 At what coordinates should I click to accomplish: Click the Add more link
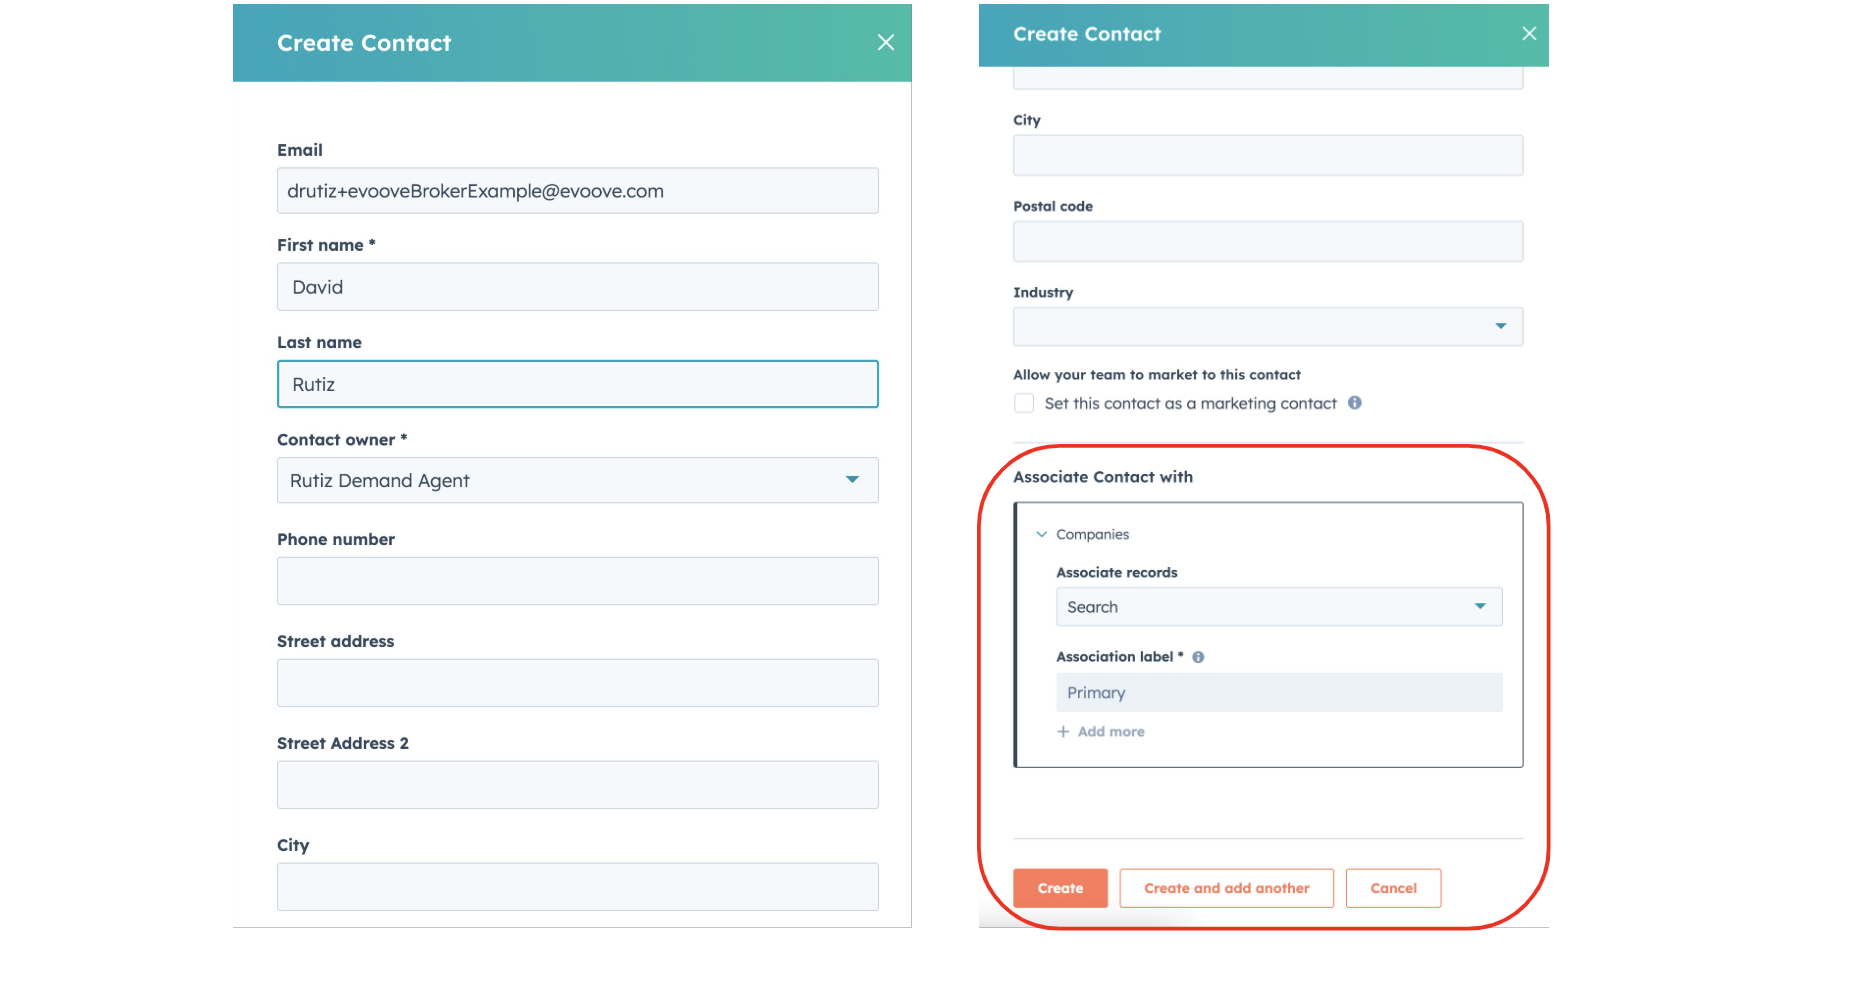coord(1111,732)
